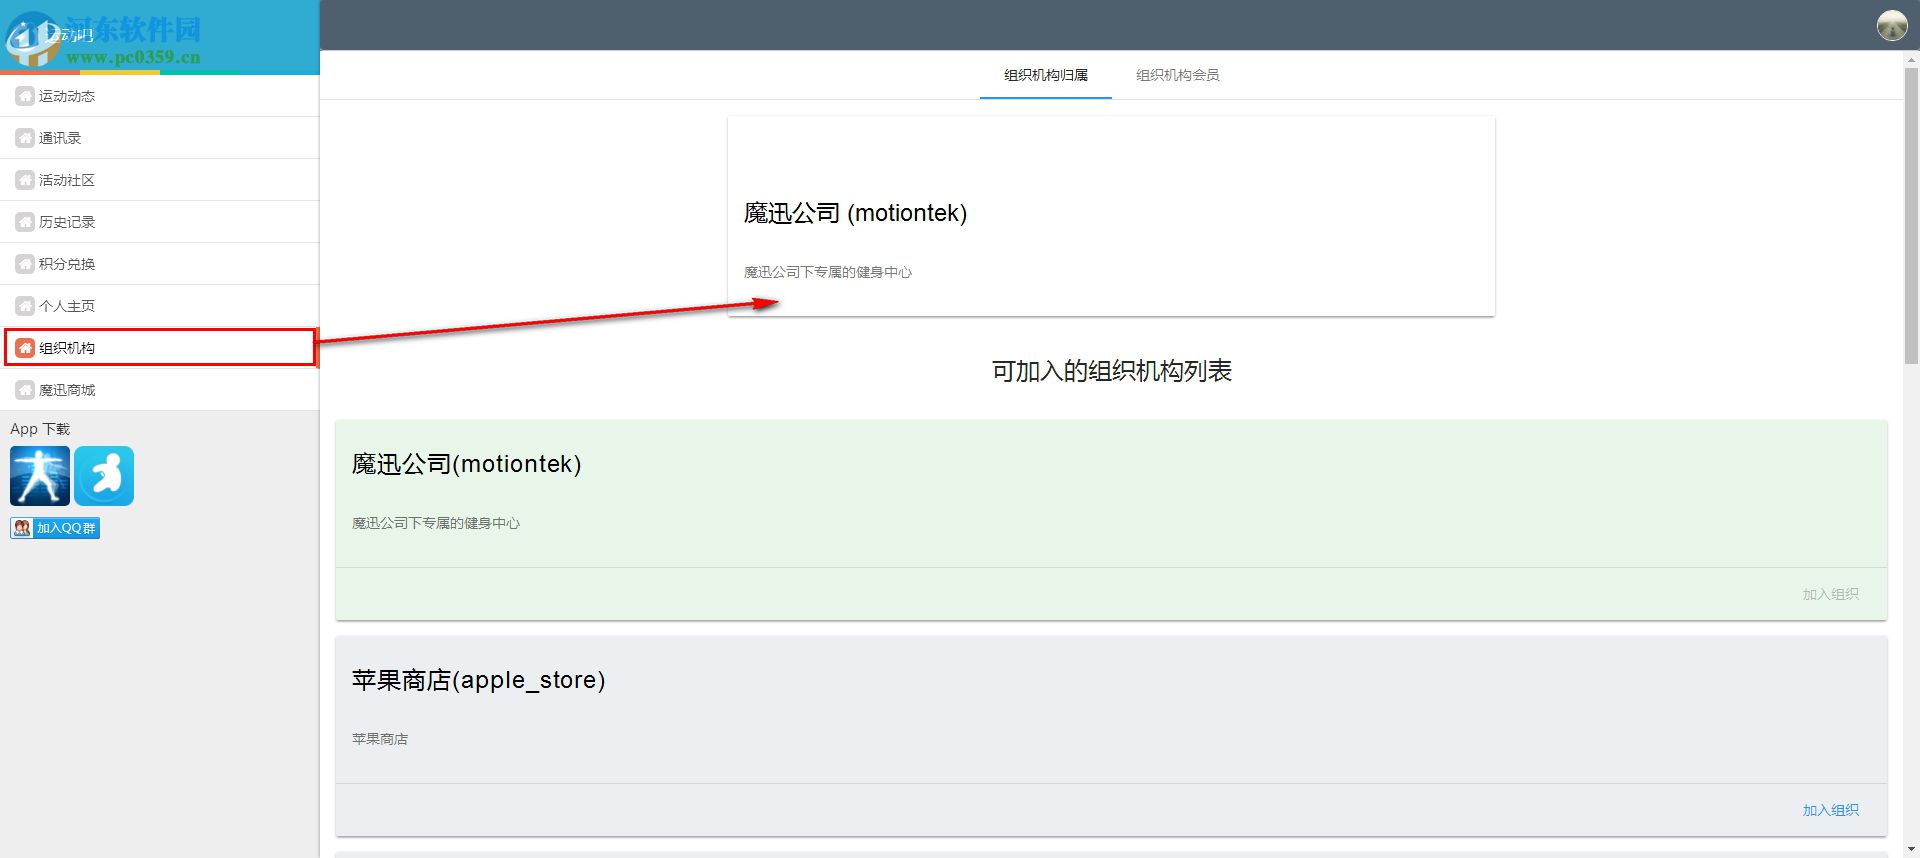Click the 苹果商店(apple_store) card title
The width and height of the screenshot is (1920, 858).
pyautogui.click(x=478, y=680)
